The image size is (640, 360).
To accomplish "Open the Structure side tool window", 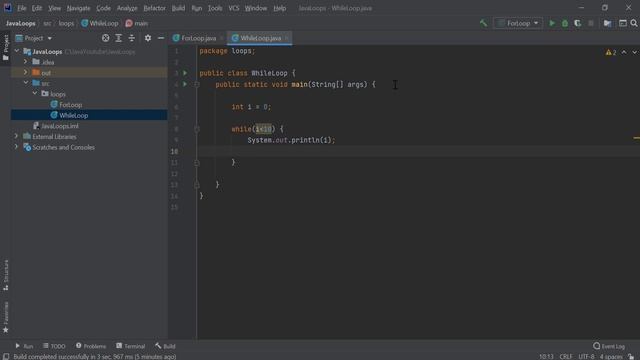I will click(x=6, y=275).
